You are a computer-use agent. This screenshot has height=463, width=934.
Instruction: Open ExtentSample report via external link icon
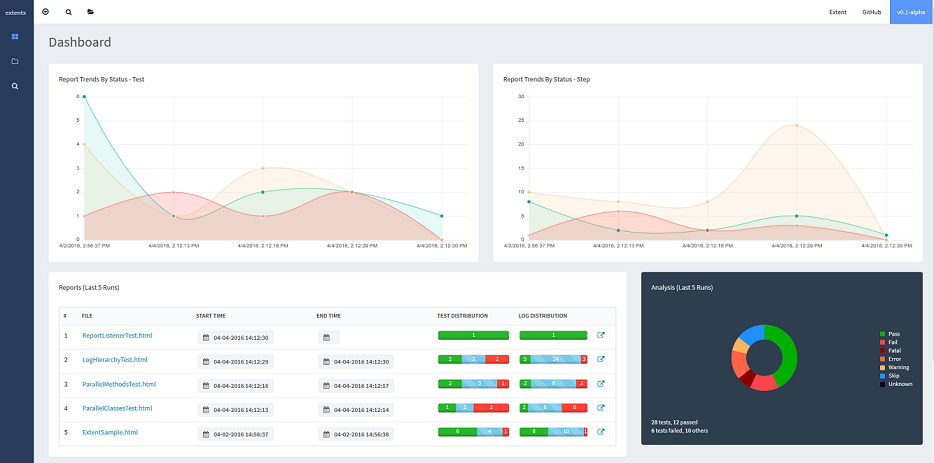click(x=601, y=432)
